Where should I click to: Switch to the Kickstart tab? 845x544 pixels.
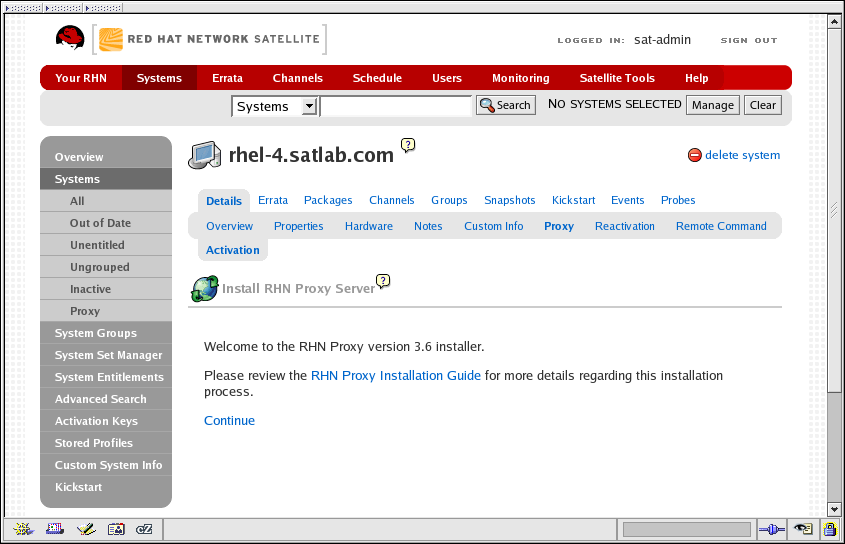[x=573, y=201]
